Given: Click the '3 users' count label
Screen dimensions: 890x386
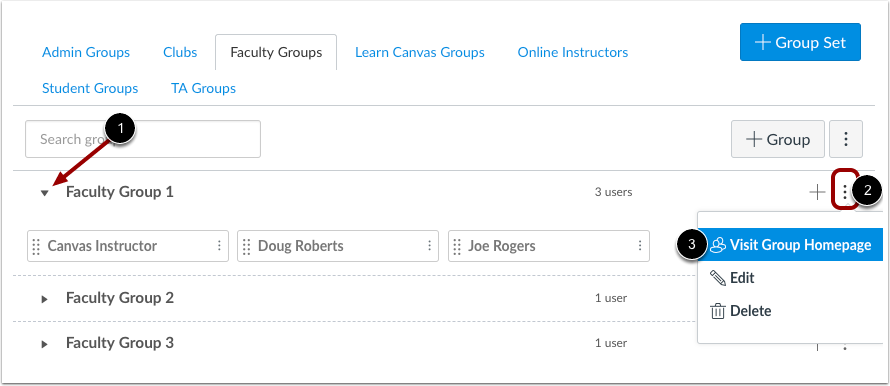Looking at the screenshot, I should 614,192.
